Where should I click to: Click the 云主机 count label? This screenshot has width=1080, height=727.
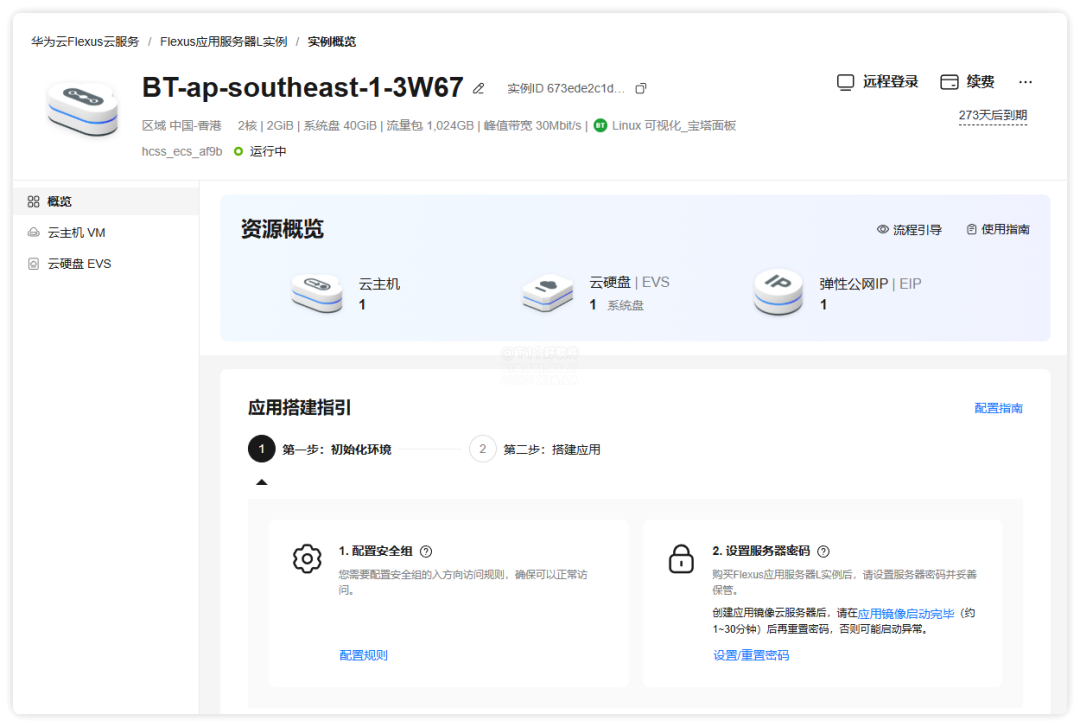tap(379, 284)
